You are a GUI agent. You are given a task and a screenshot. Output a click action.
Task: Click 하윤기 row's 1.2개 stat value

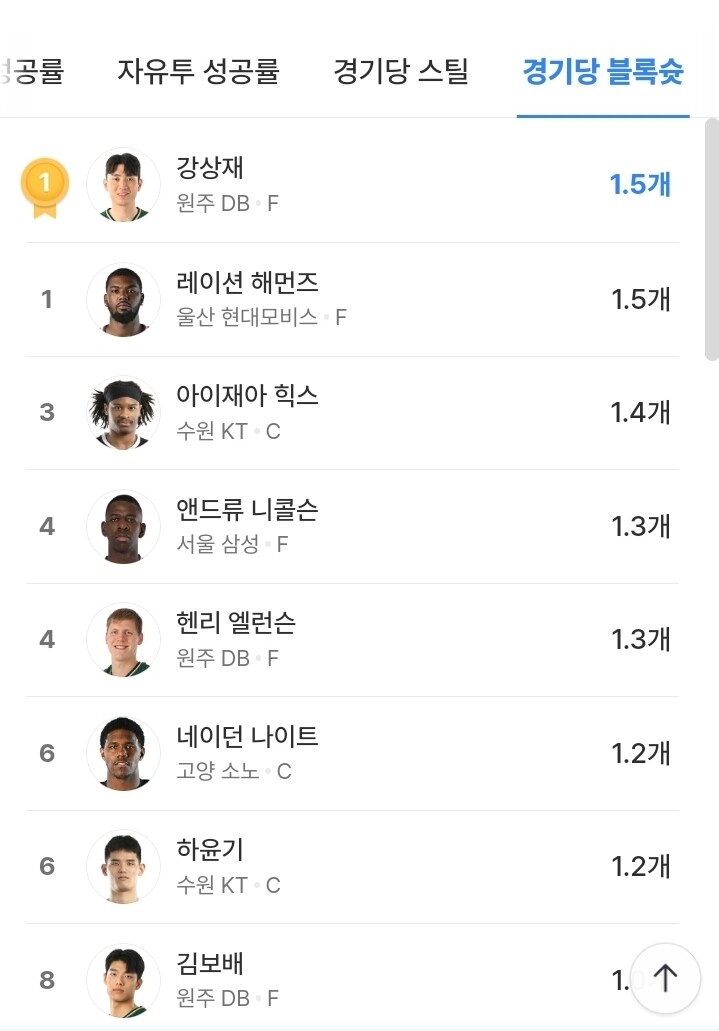pos(641,866)
